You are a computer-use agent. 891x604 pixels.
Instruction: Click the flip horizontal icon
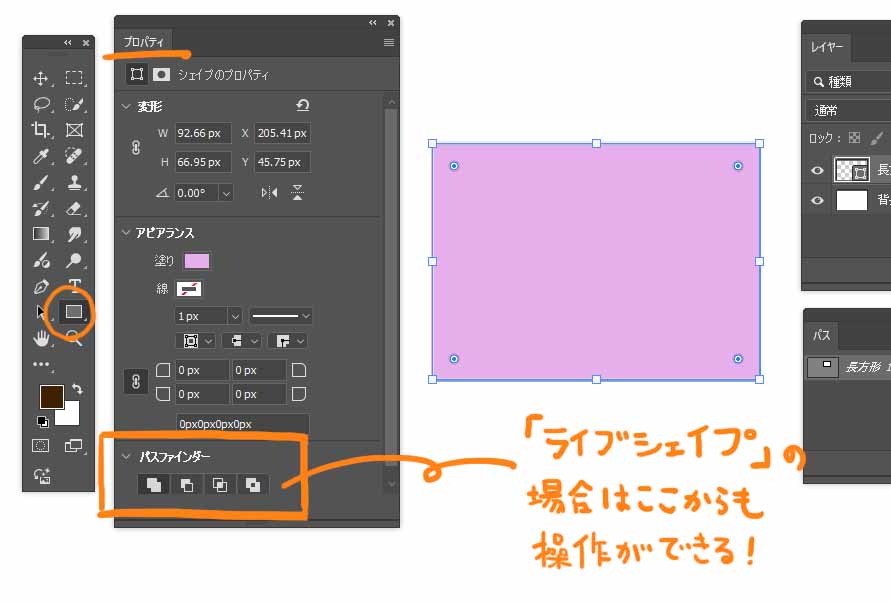point(269,193)
